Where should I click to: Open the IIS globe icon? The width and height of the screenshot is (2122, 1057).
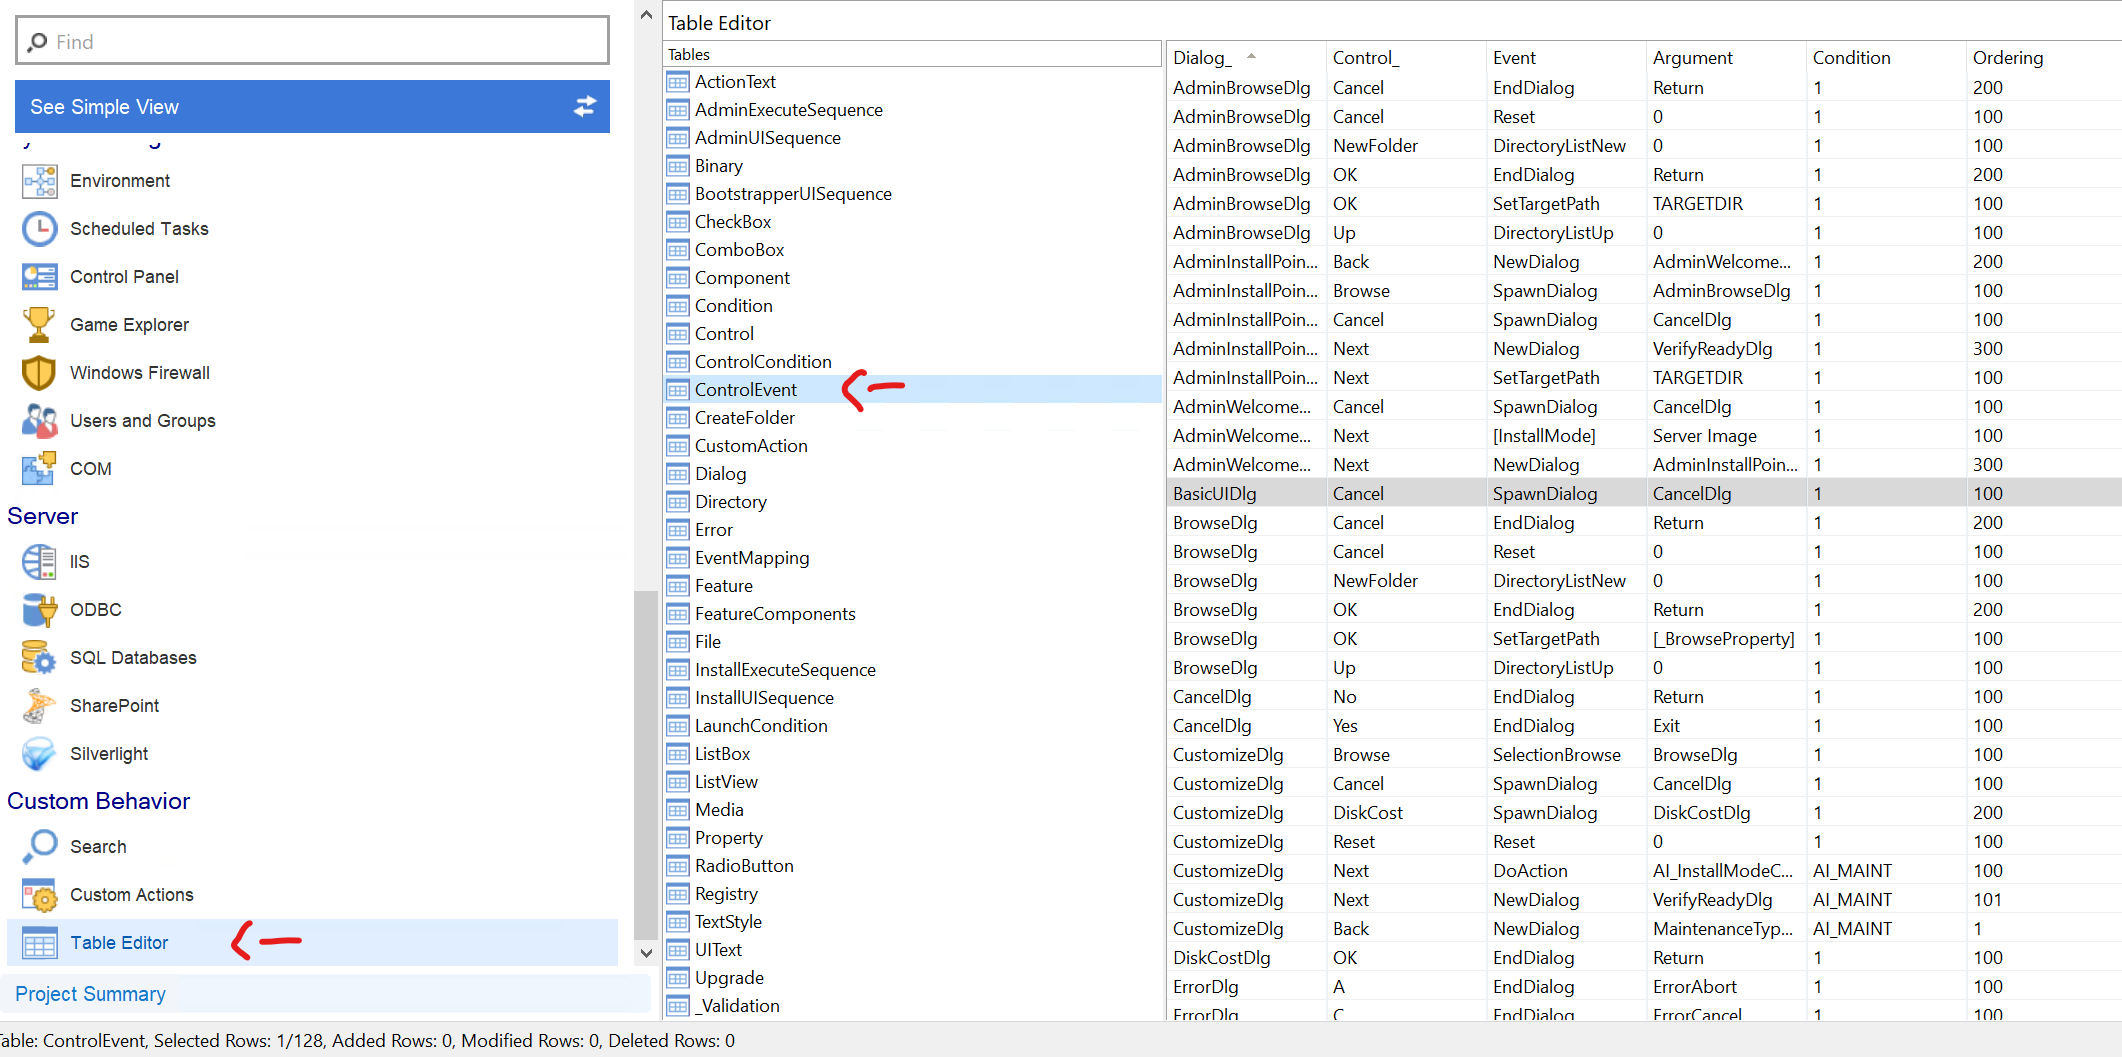(x=39, y=562)
